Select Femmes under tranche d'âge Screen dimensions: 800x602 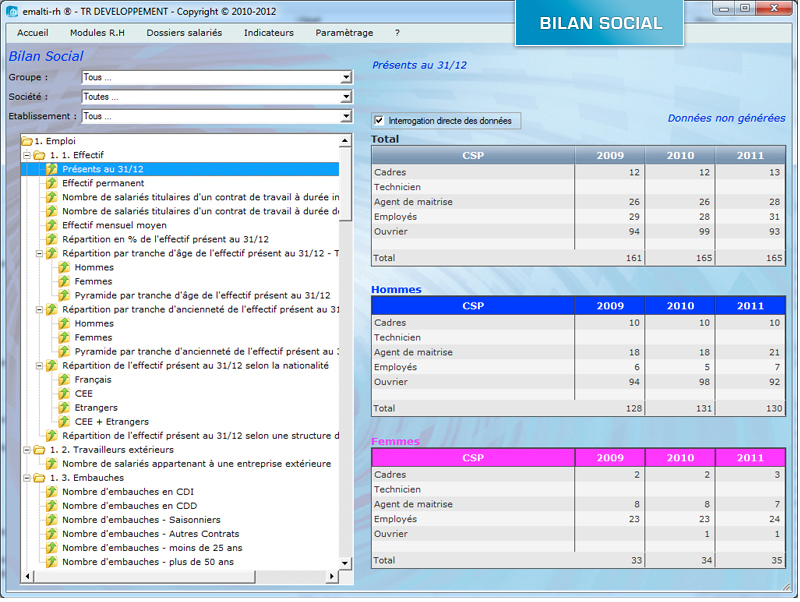point(93,281)
